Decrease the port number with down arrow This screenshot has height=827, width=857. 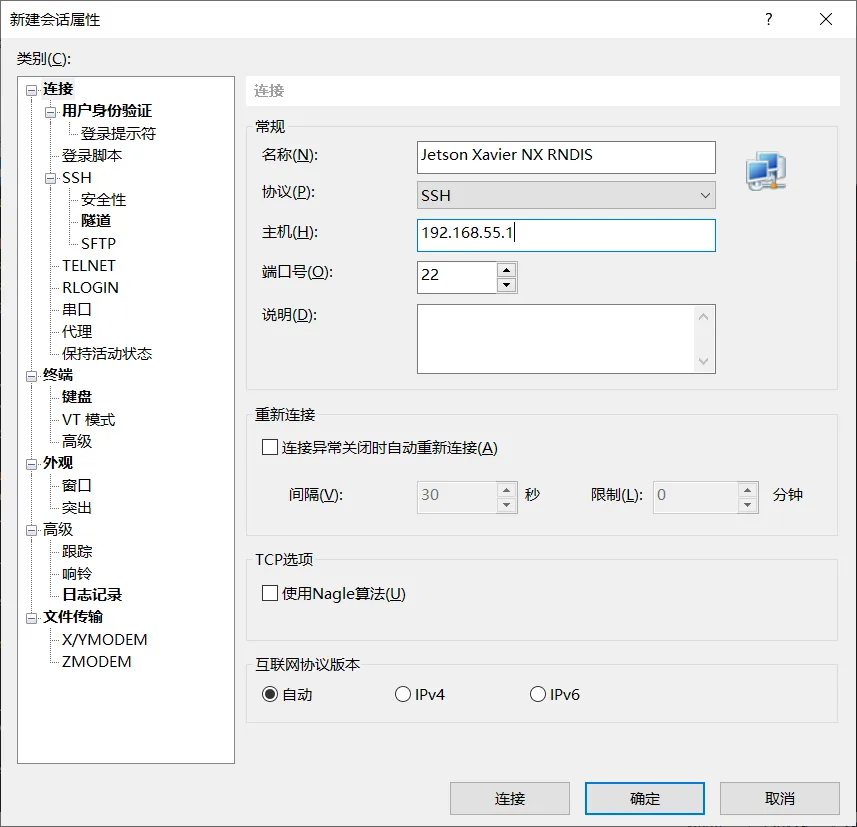(x=507, y=285)
